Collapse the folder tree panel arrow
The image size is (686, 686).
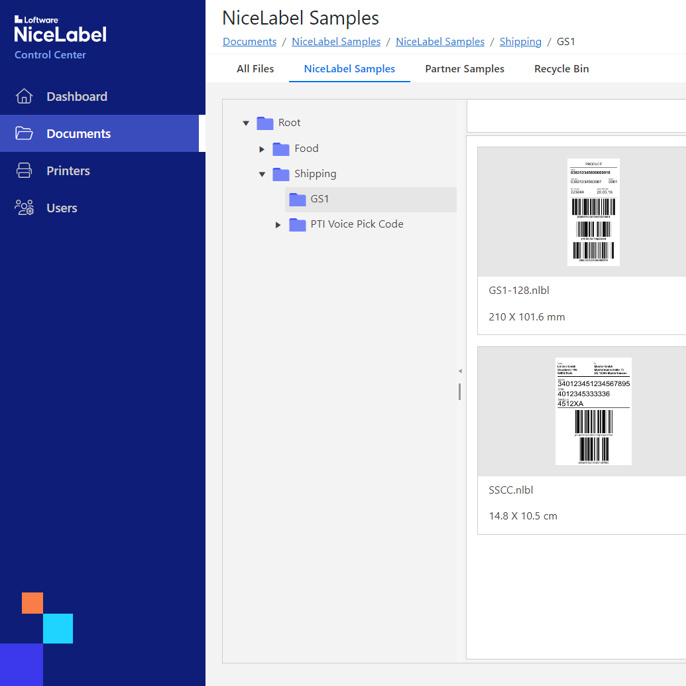point(460,371)
